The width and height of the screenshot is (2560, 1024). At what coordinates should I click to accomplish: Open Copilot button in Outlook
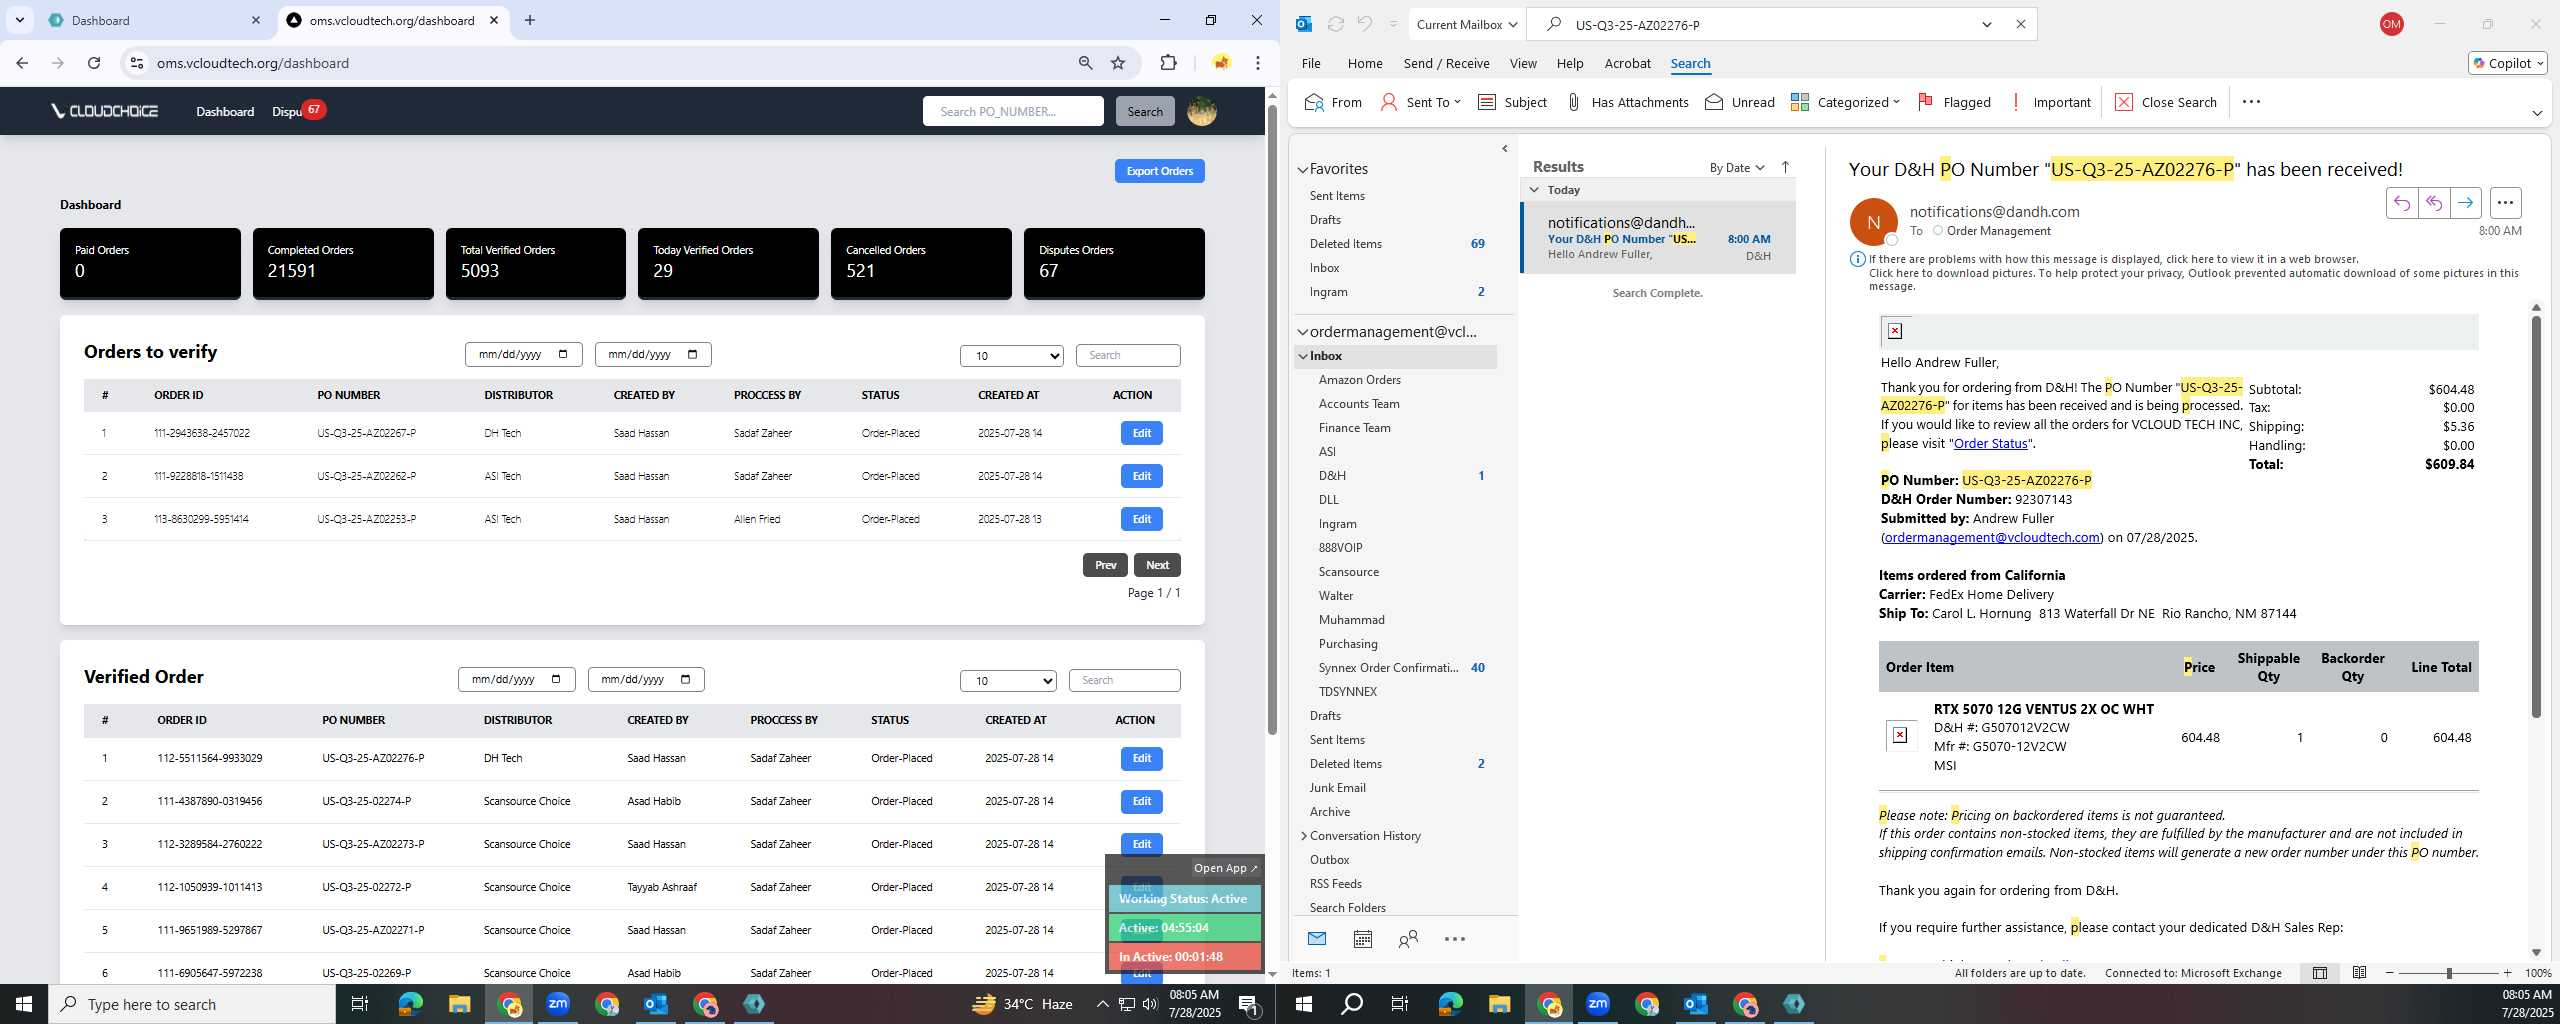[x=2507, y=63]
